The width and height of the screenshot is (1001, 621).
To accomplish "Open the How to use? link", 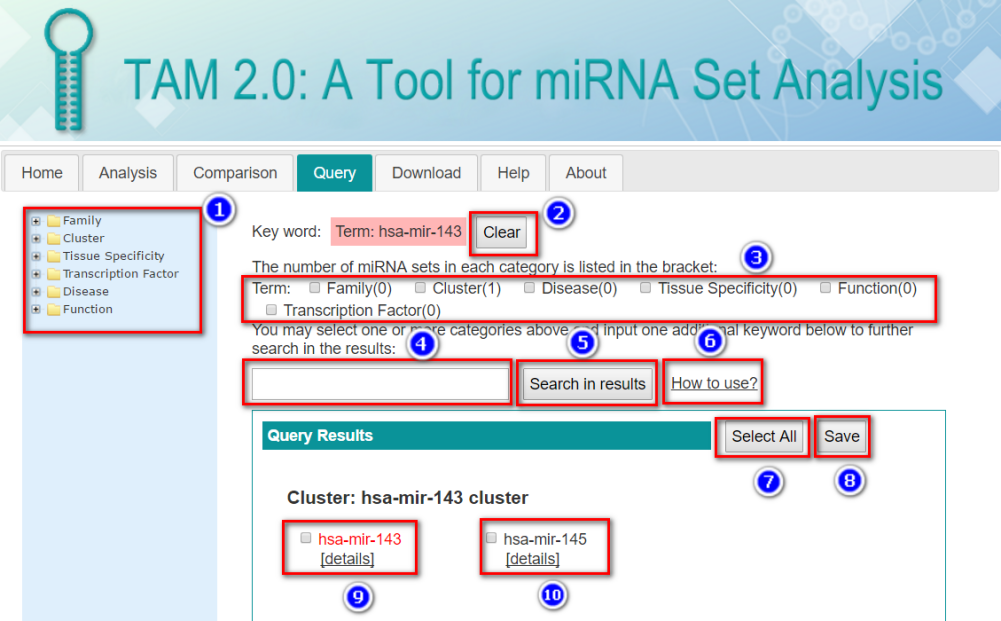I will coord(714,383).
